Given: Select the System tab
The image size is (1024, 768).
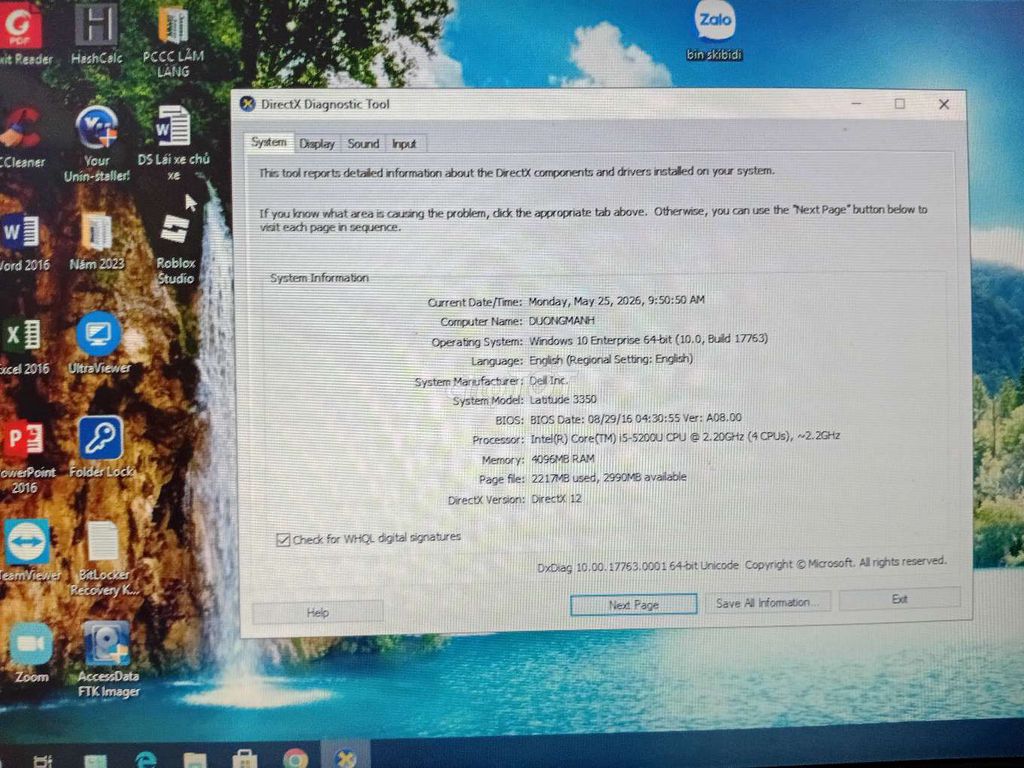Looking at the screenshot, I should (x=268, y=142).
